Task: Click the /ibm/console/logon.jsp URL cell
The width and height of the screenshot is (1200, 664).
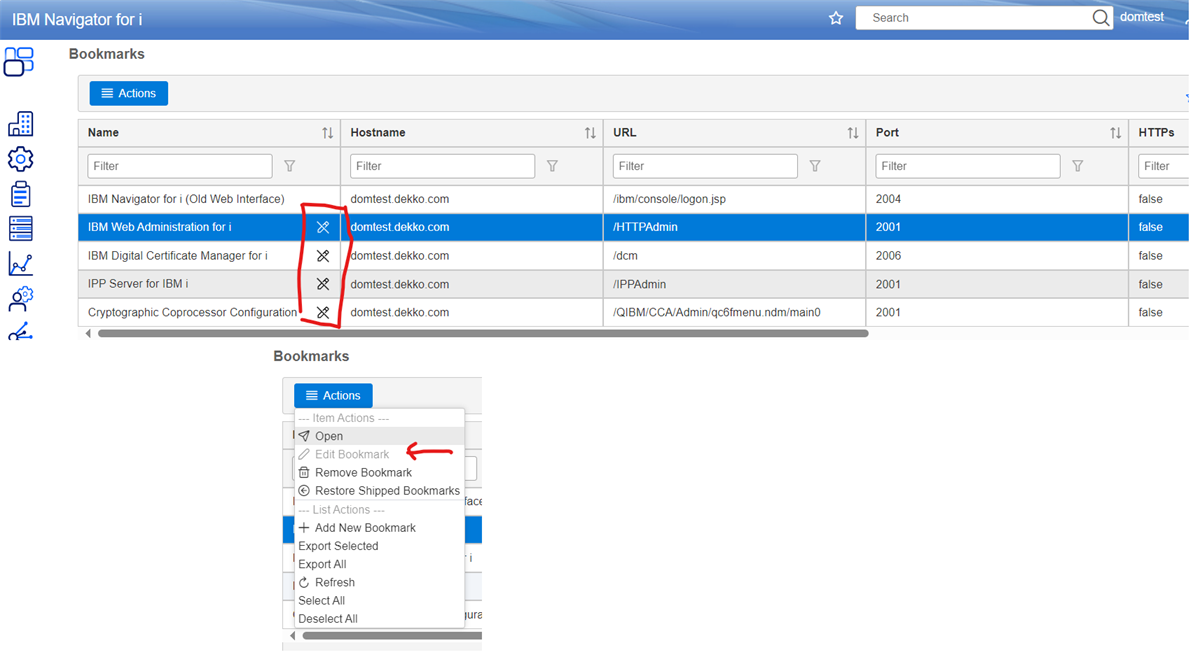Action: pyautogui.click(x=734, y=199)
